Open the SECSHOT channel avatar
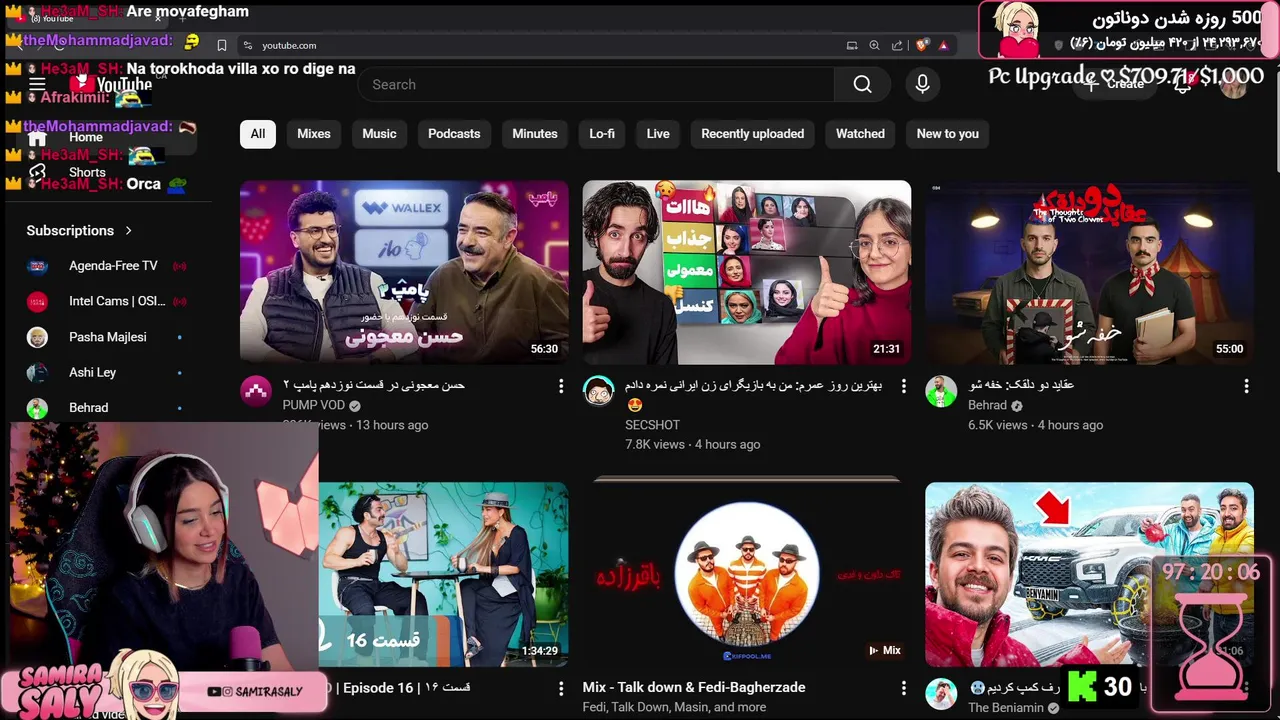 pos(599,392)
